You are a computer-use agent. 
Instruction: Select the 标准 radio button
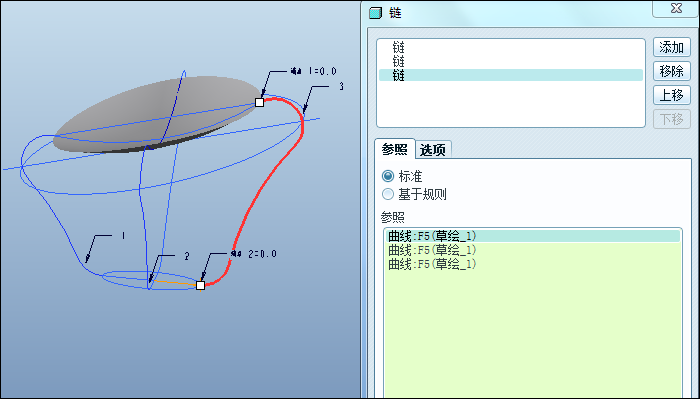tap(388, 176)
